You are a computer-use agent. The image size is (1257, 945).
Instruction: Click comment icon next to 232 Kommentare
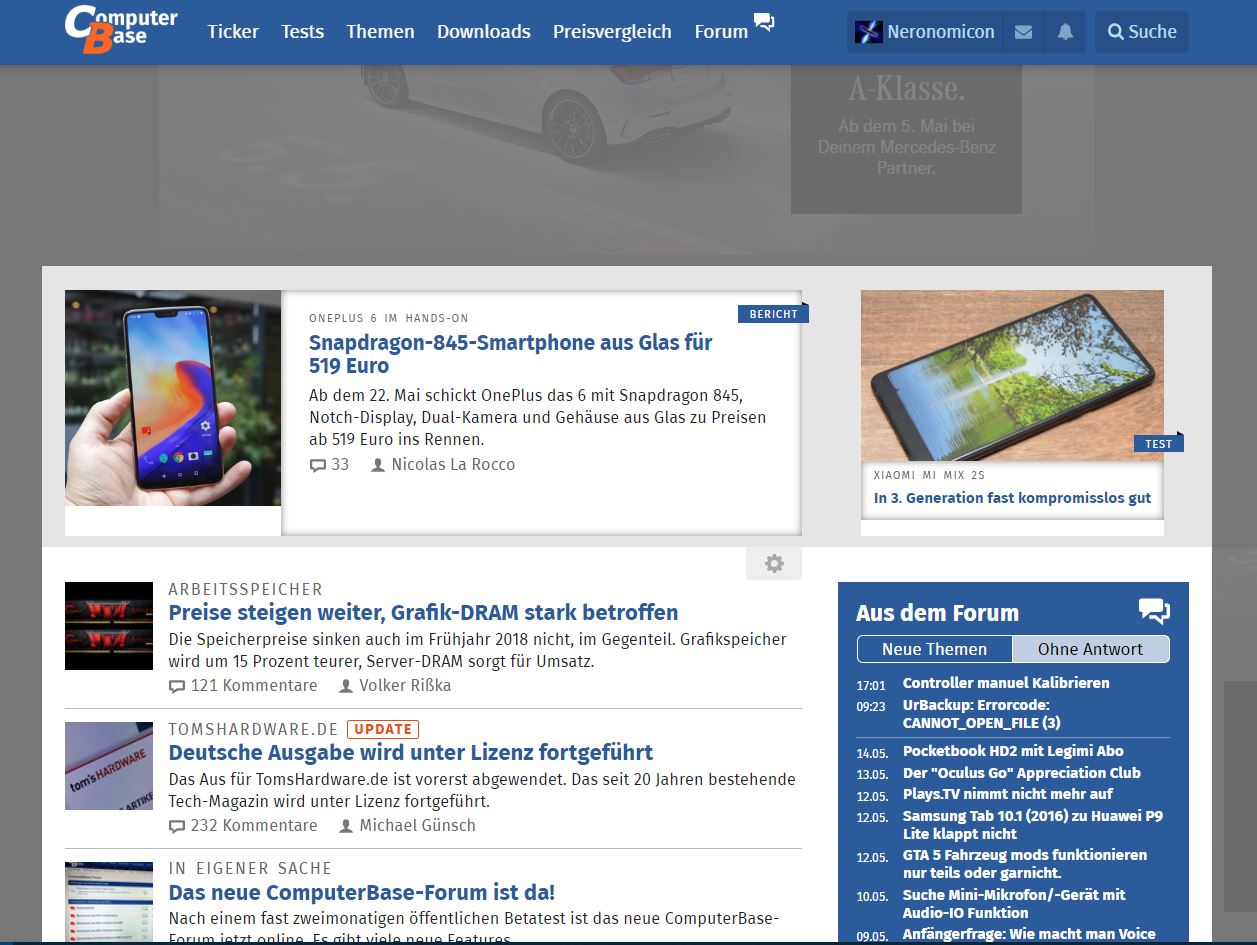pos(177,826)
